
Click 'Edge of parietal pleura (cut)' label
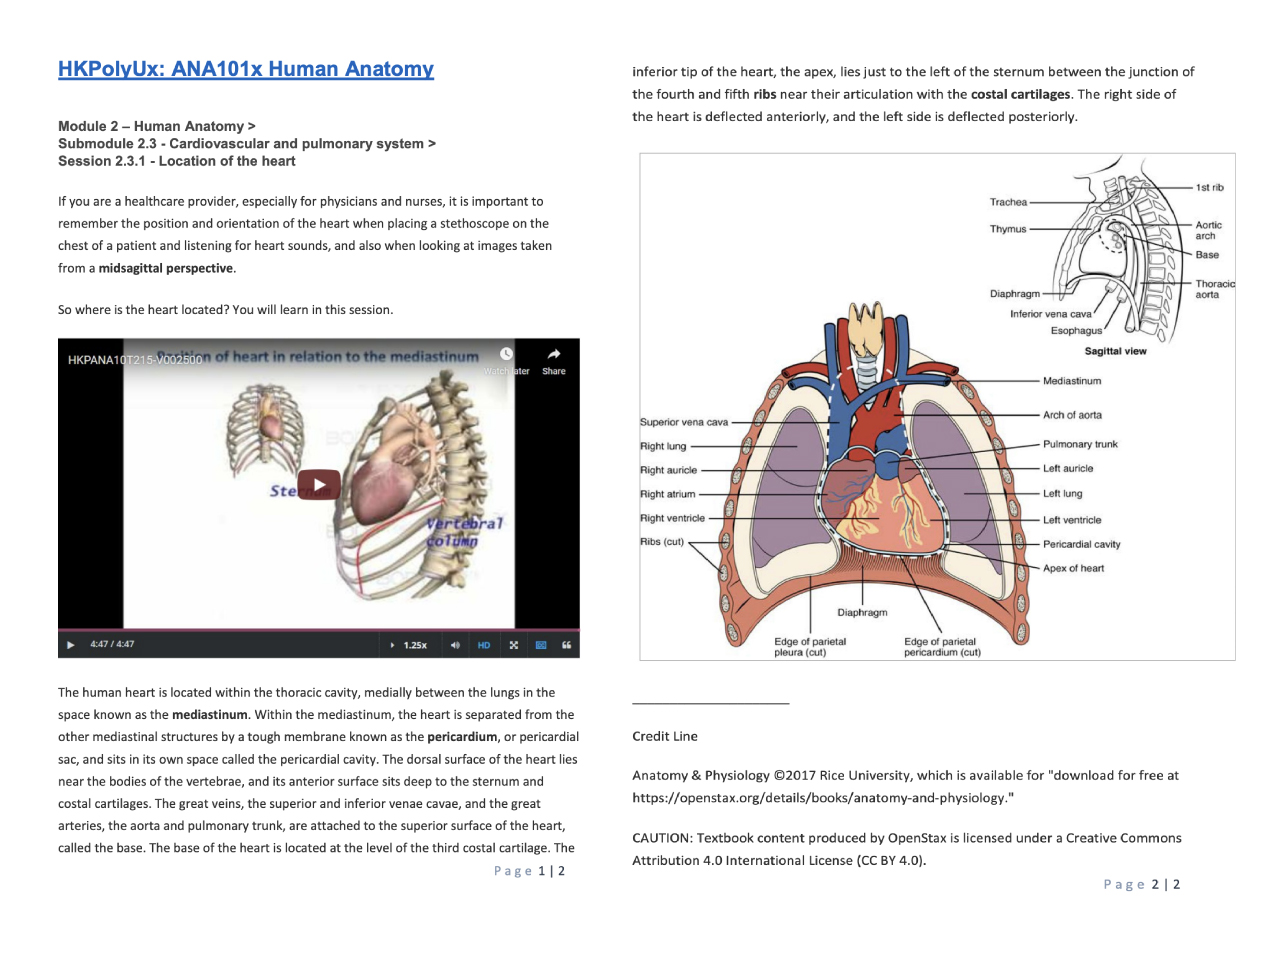tap(810, 647)
